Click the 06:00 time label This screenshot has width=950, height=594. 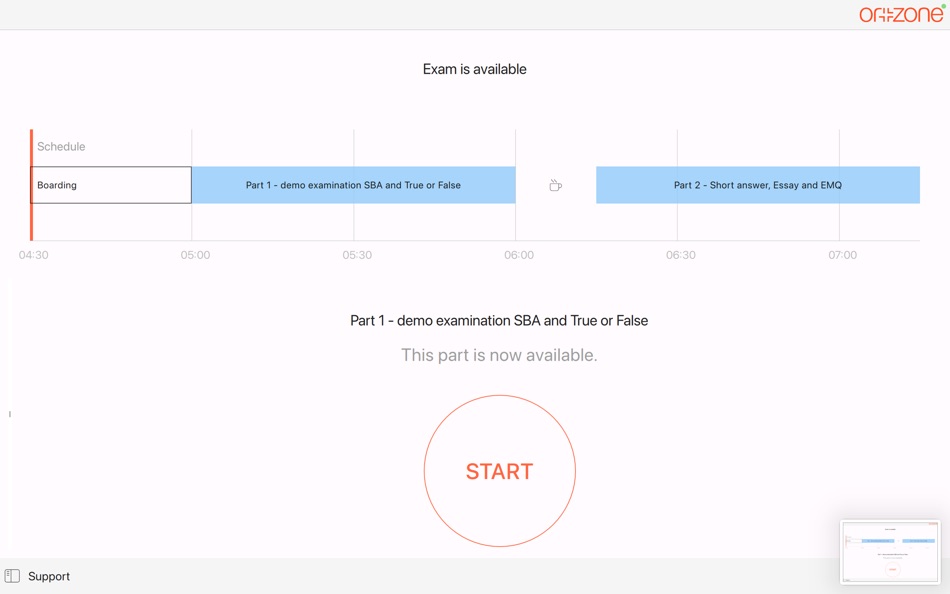click(519, 255)
